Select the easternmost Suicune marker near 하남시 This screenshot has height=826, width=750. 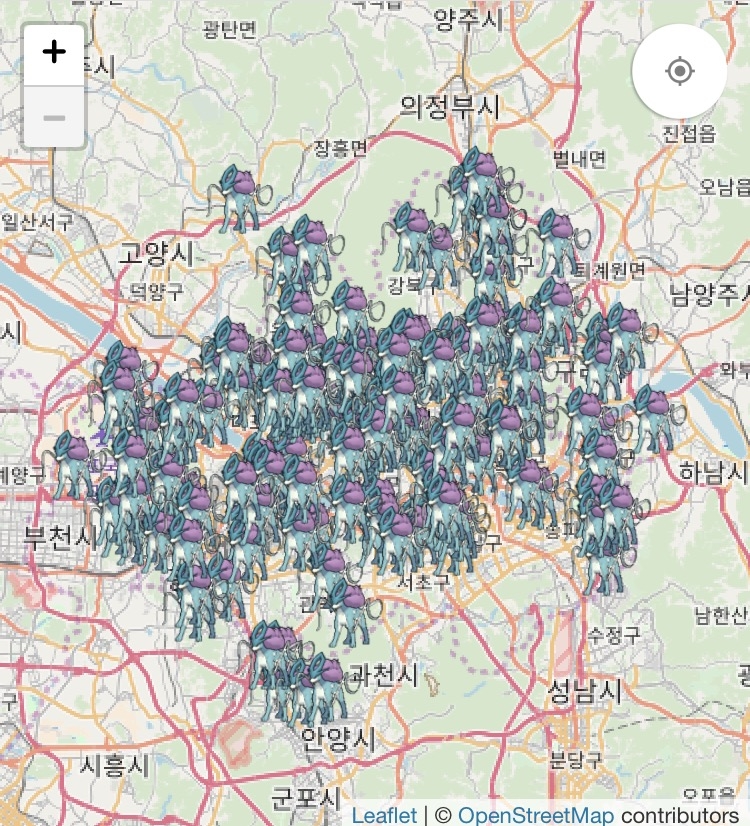point(654,419)
